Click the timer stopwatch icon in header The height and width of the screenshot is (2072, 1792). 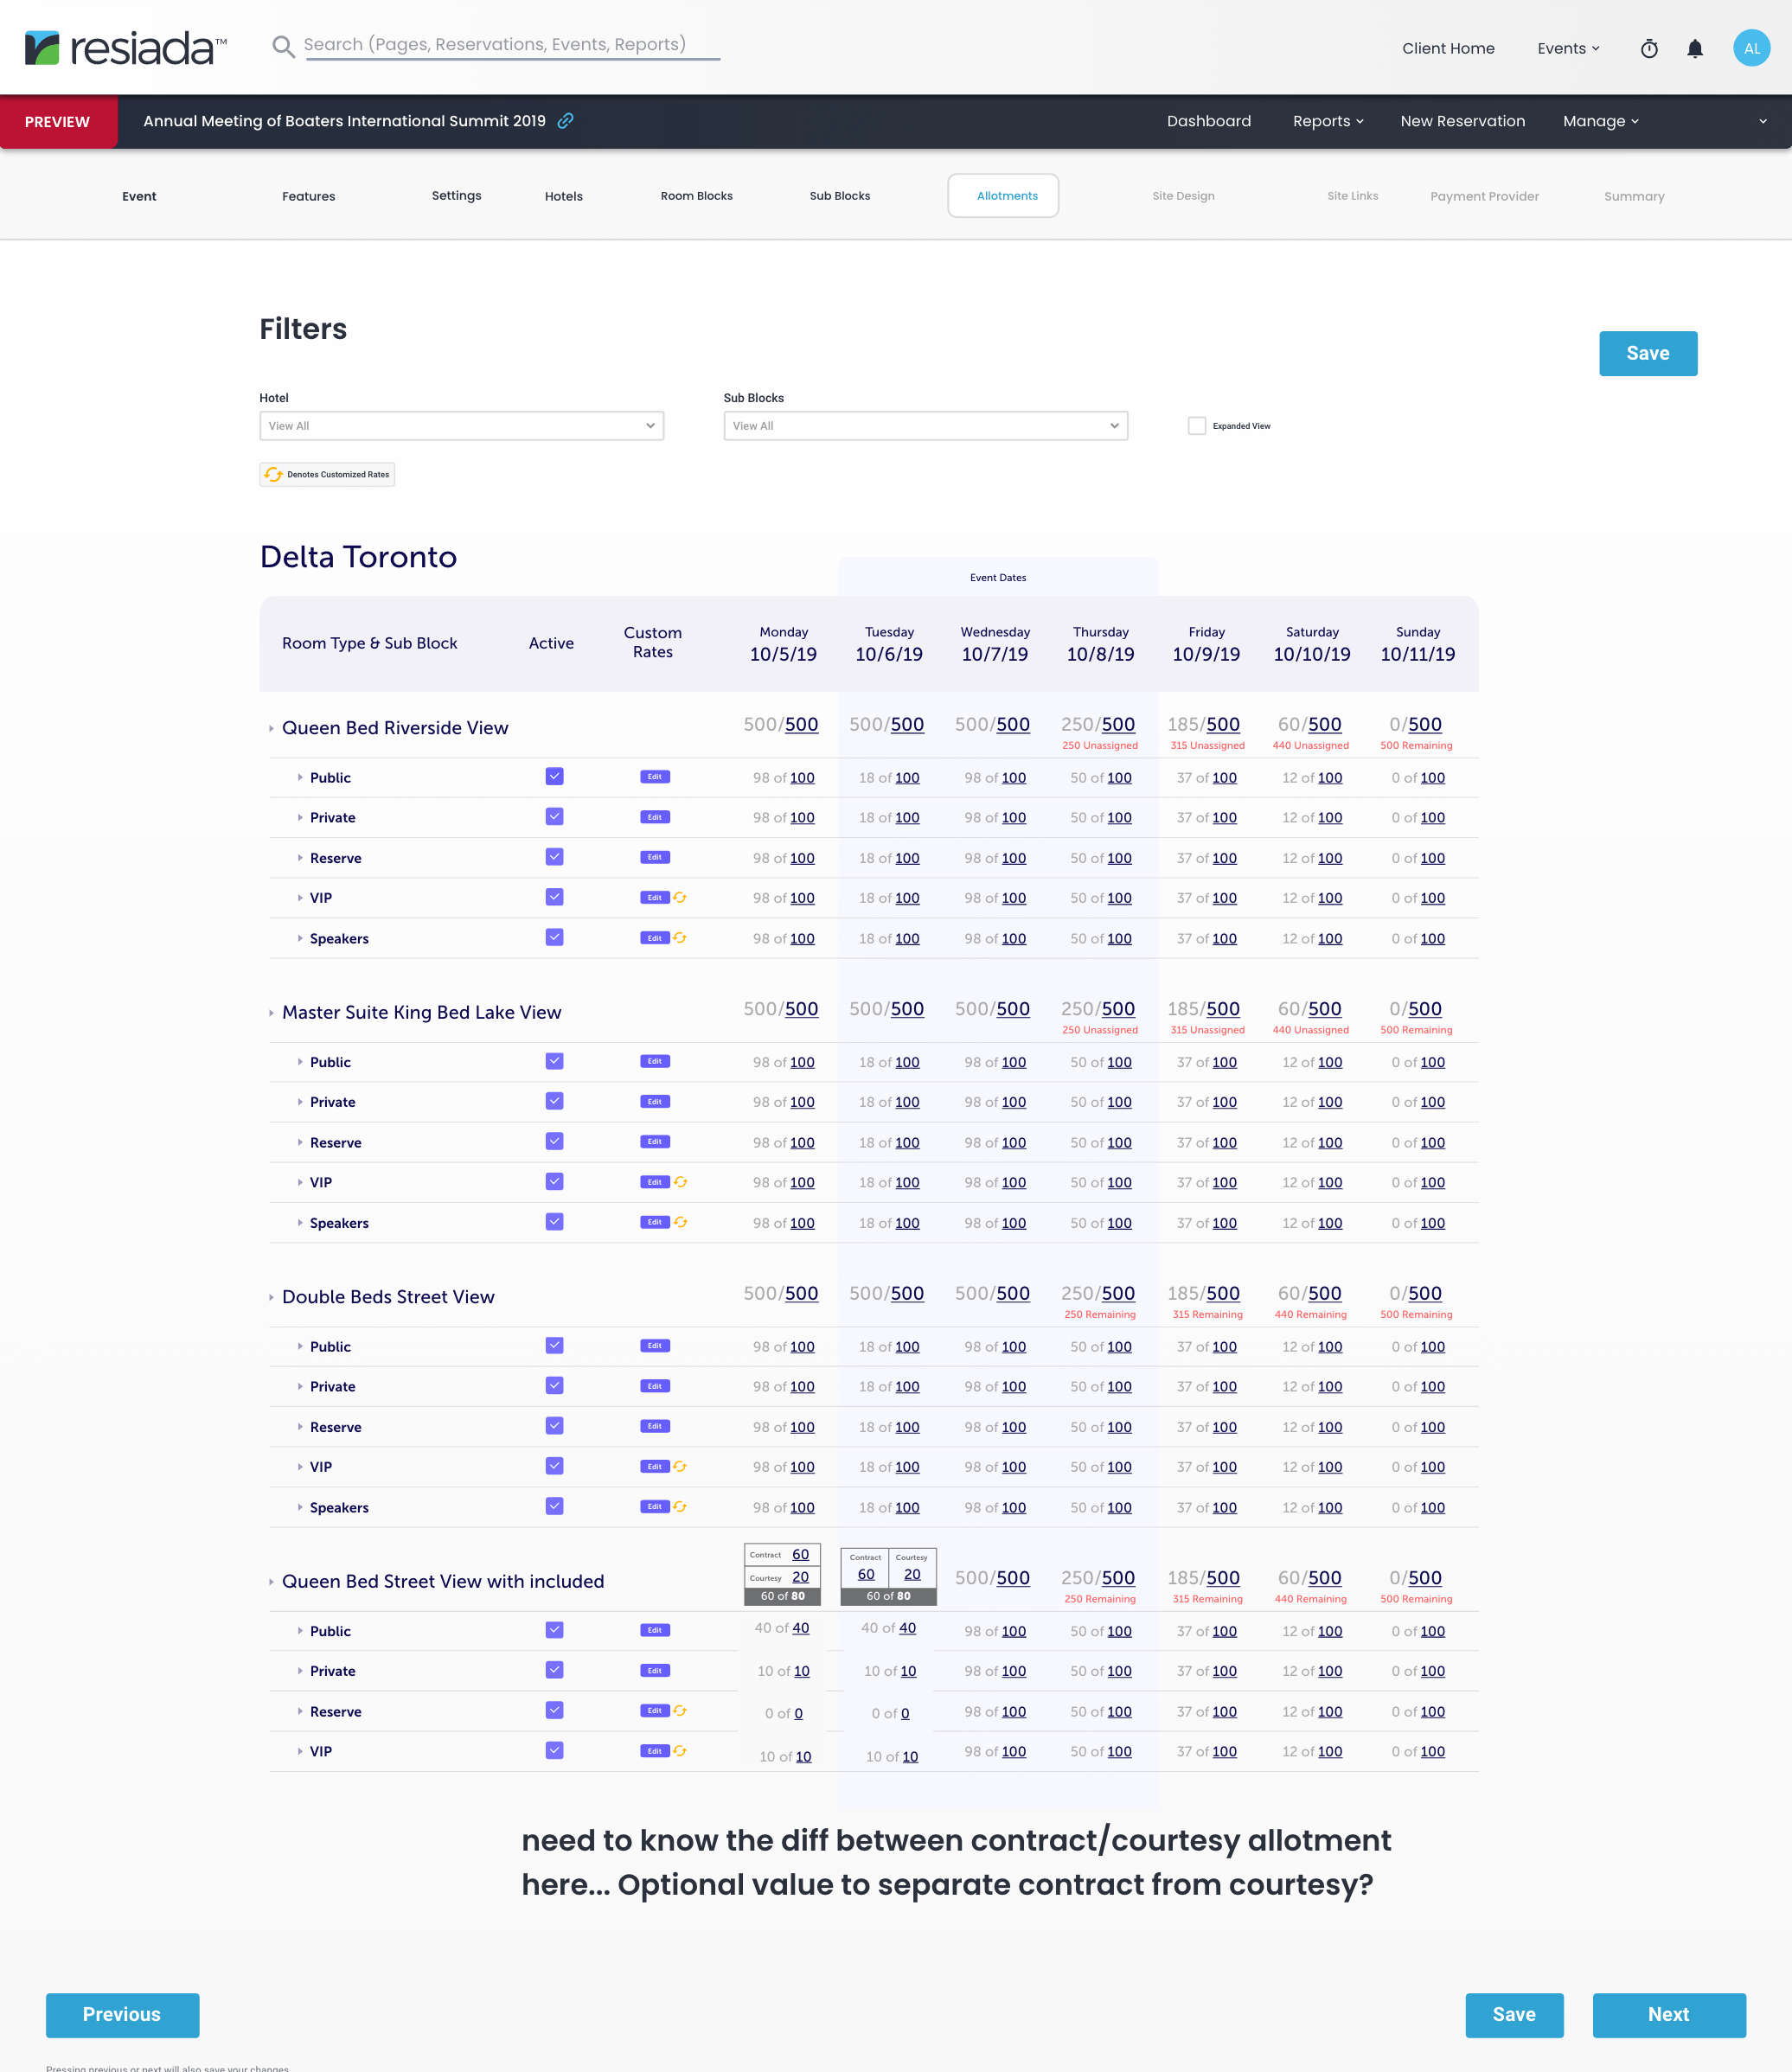pos(1649,48)
